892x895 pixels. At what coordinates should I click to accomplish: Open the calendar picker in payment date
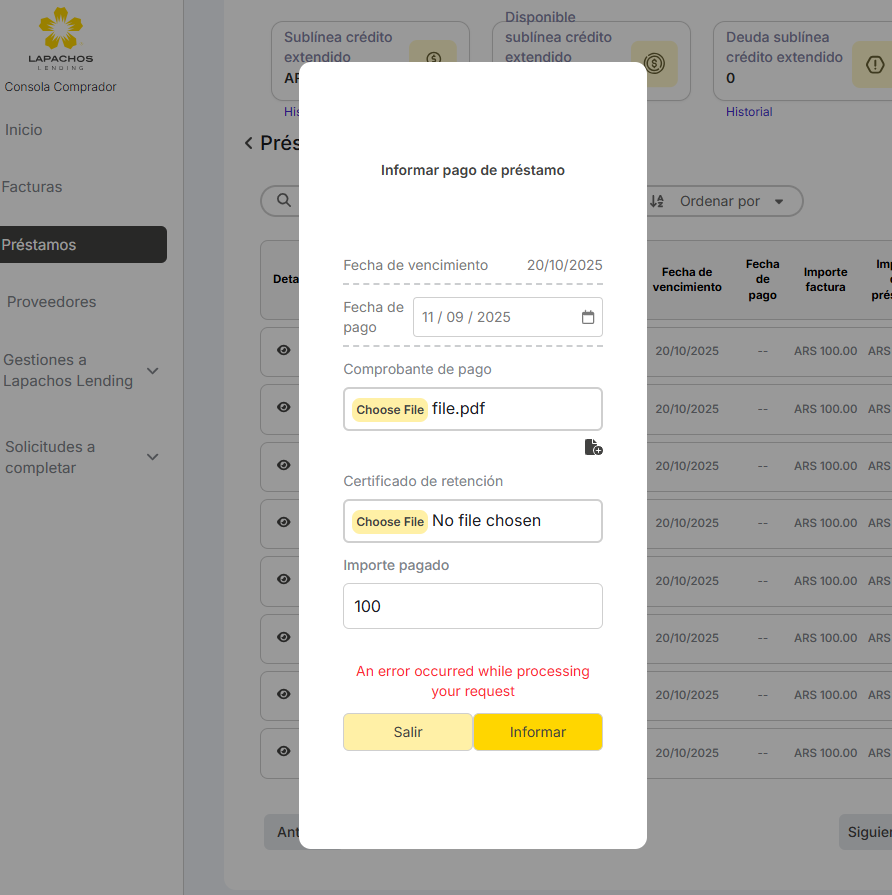tap(588, 317)
